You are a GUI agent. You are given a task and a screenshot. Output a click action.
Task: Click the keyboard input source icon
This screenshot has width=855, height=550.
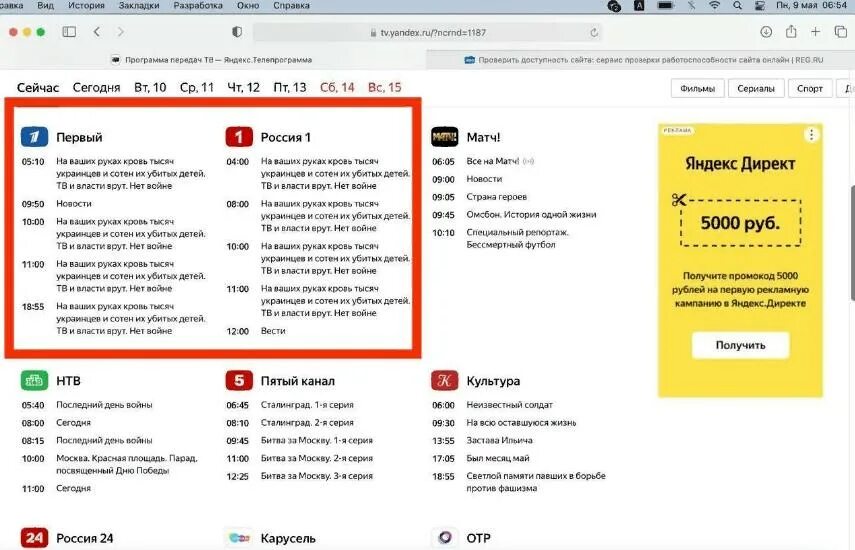pyautogui.click(x=639, y=5)
